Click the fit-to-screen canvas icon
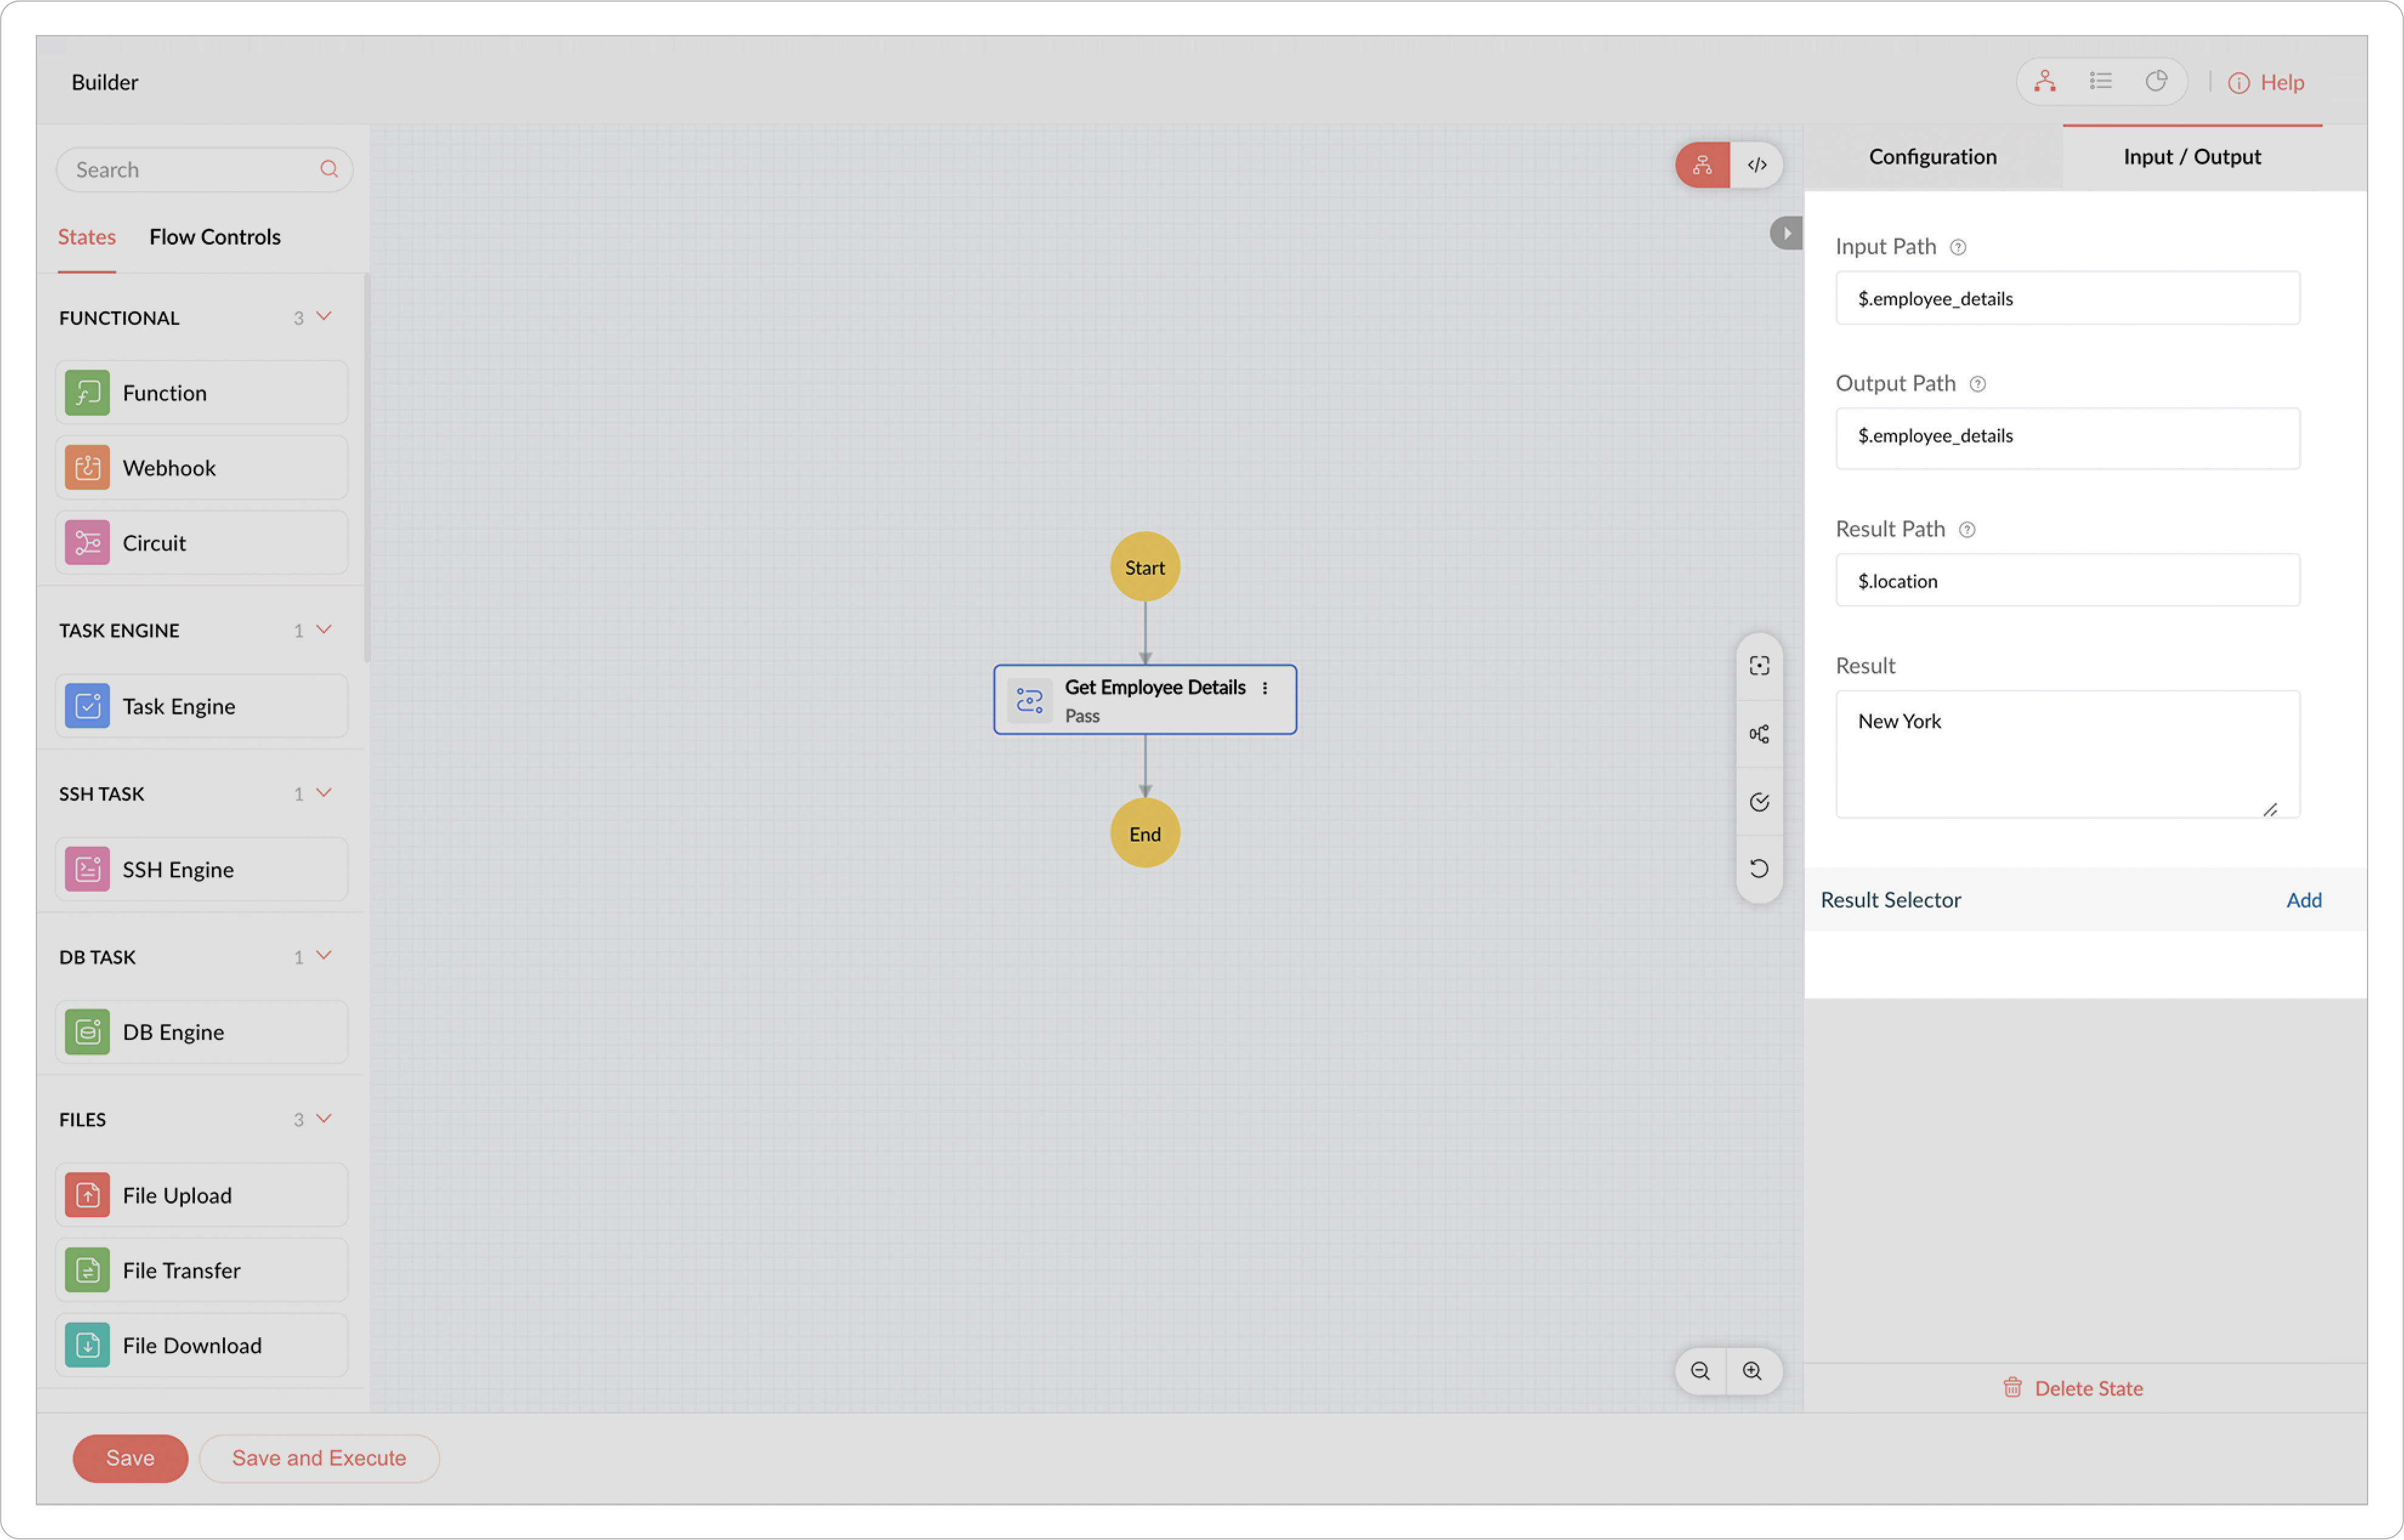The height and width of the screenshot is (1540, 2404). click(1759, 666)
